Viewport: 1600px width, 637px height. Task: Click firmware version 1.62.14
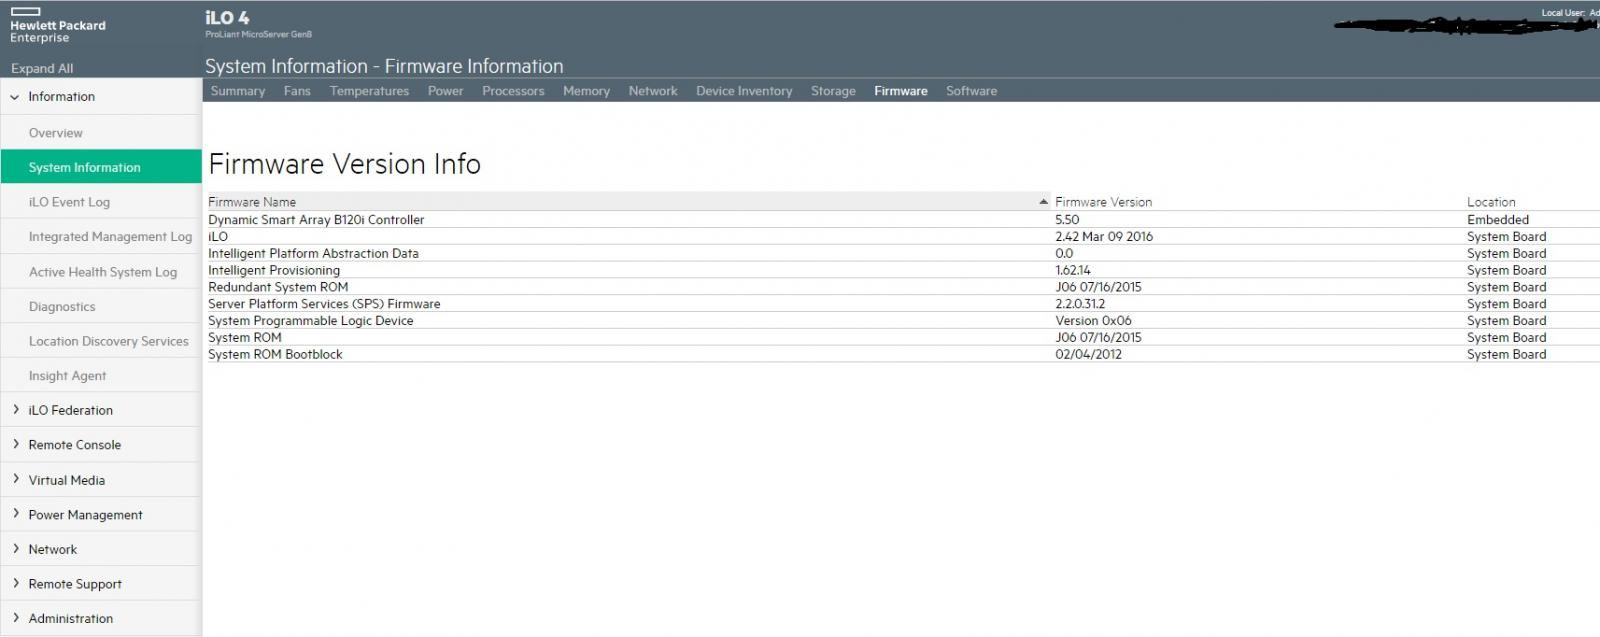pos(1073,270)
